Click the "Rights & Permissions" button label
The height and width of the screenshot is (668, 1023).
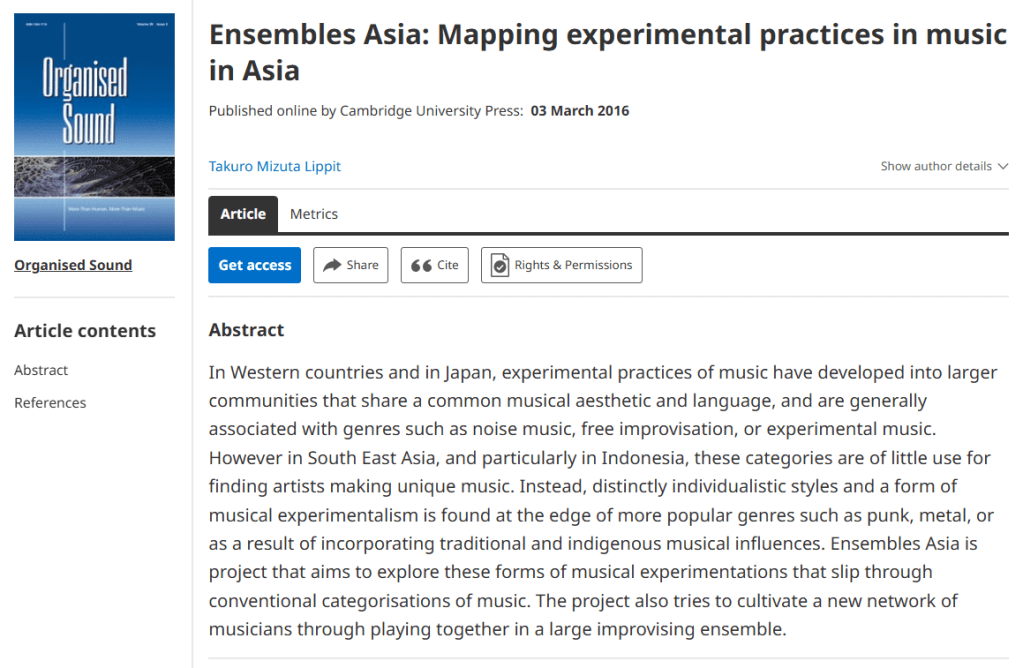point(573,265)
